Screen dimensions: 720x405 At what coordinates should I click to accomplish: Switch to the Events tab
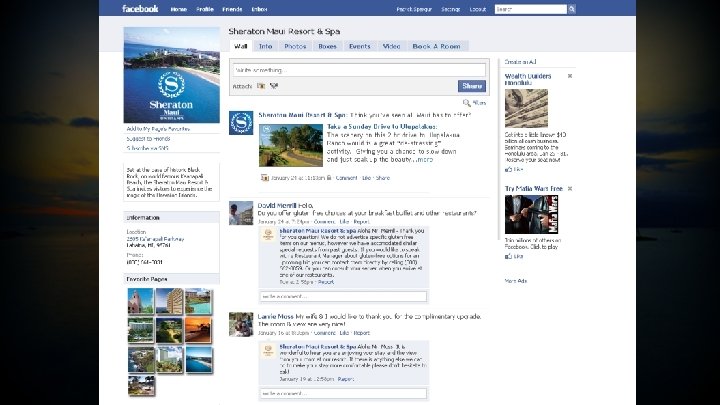click(360, 46)
